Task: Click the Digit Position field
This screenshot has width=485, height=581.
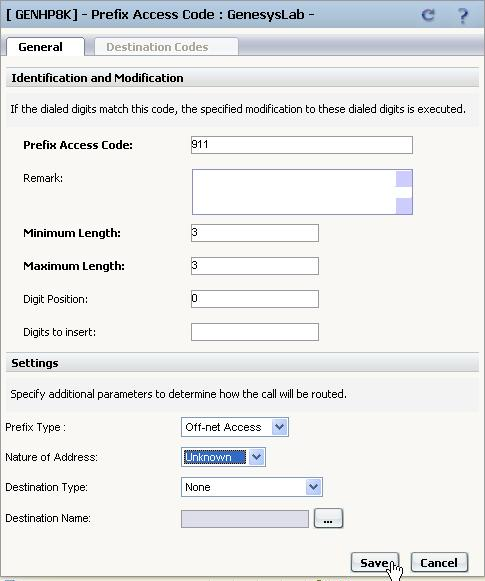Action: coord(255,299)
